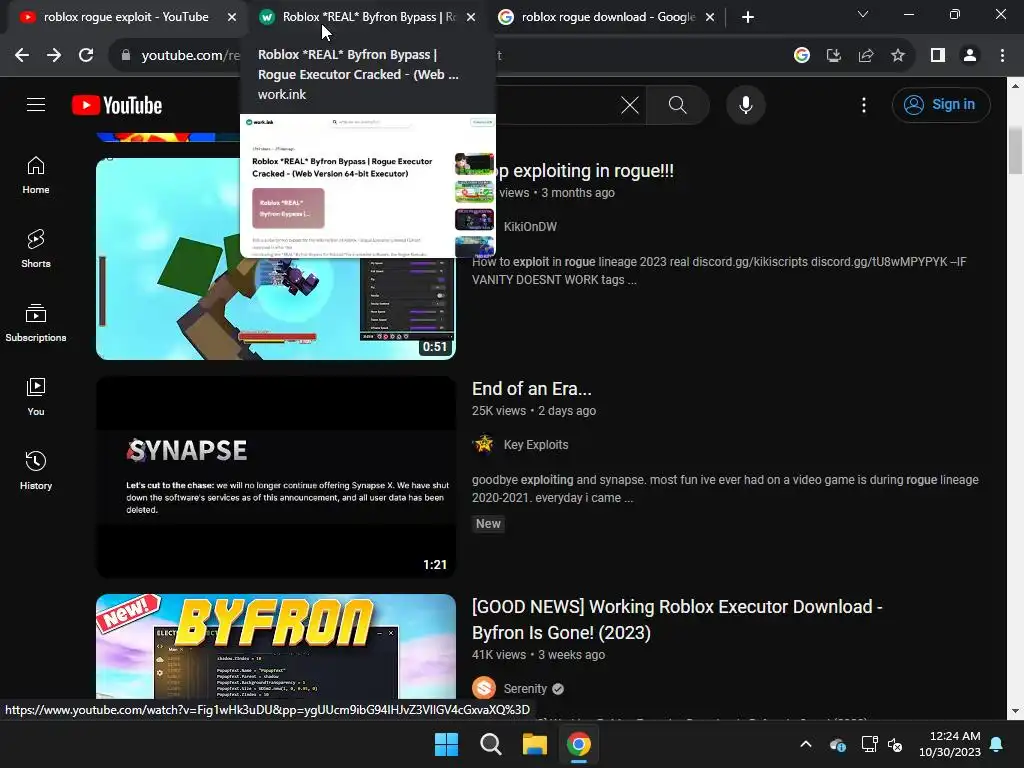Click the YouTube search magnifier button
The width and height of the screenshot is (1024, 768).
[x=677, y=104]
